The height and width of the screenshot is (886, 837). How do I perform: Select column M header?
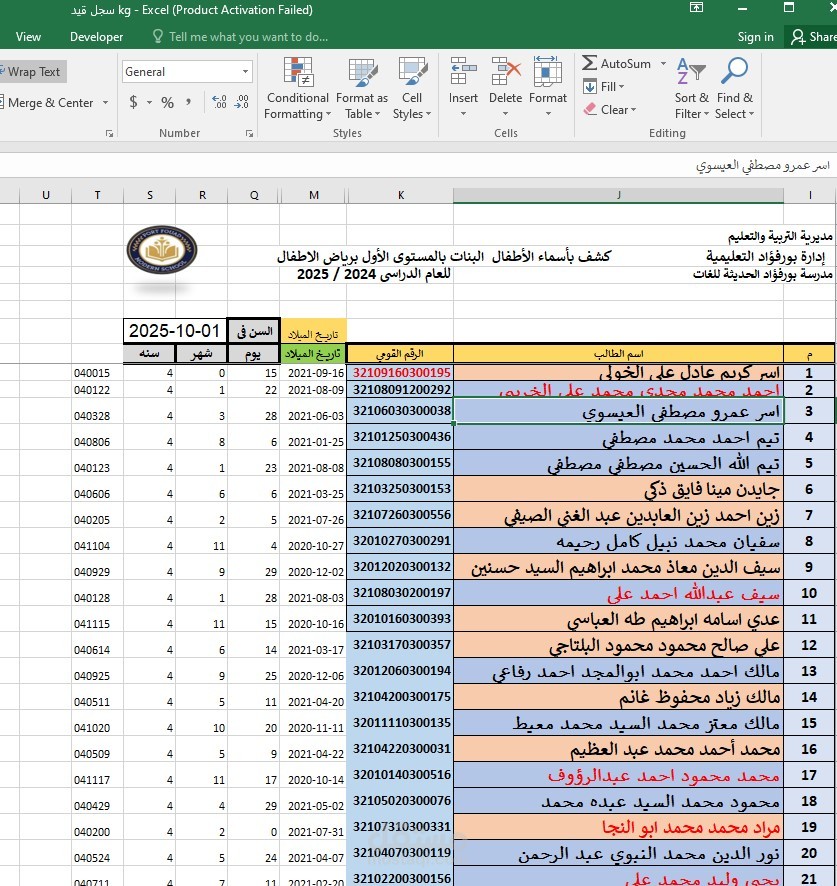pos(314,195)
